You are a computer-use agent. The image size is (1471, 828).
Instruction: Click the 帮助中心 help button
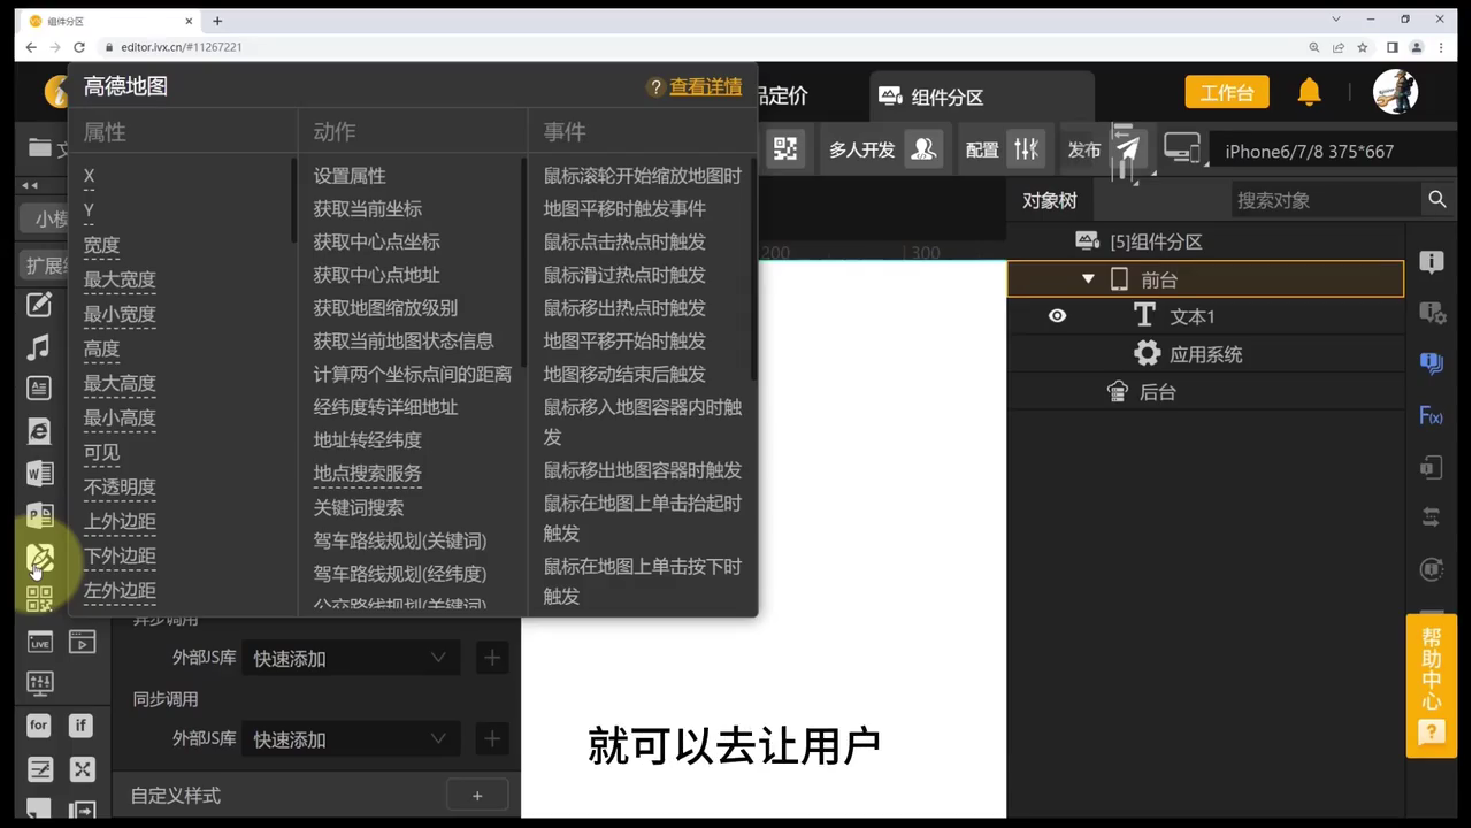pyautogui.click(x=1431, y=686)
